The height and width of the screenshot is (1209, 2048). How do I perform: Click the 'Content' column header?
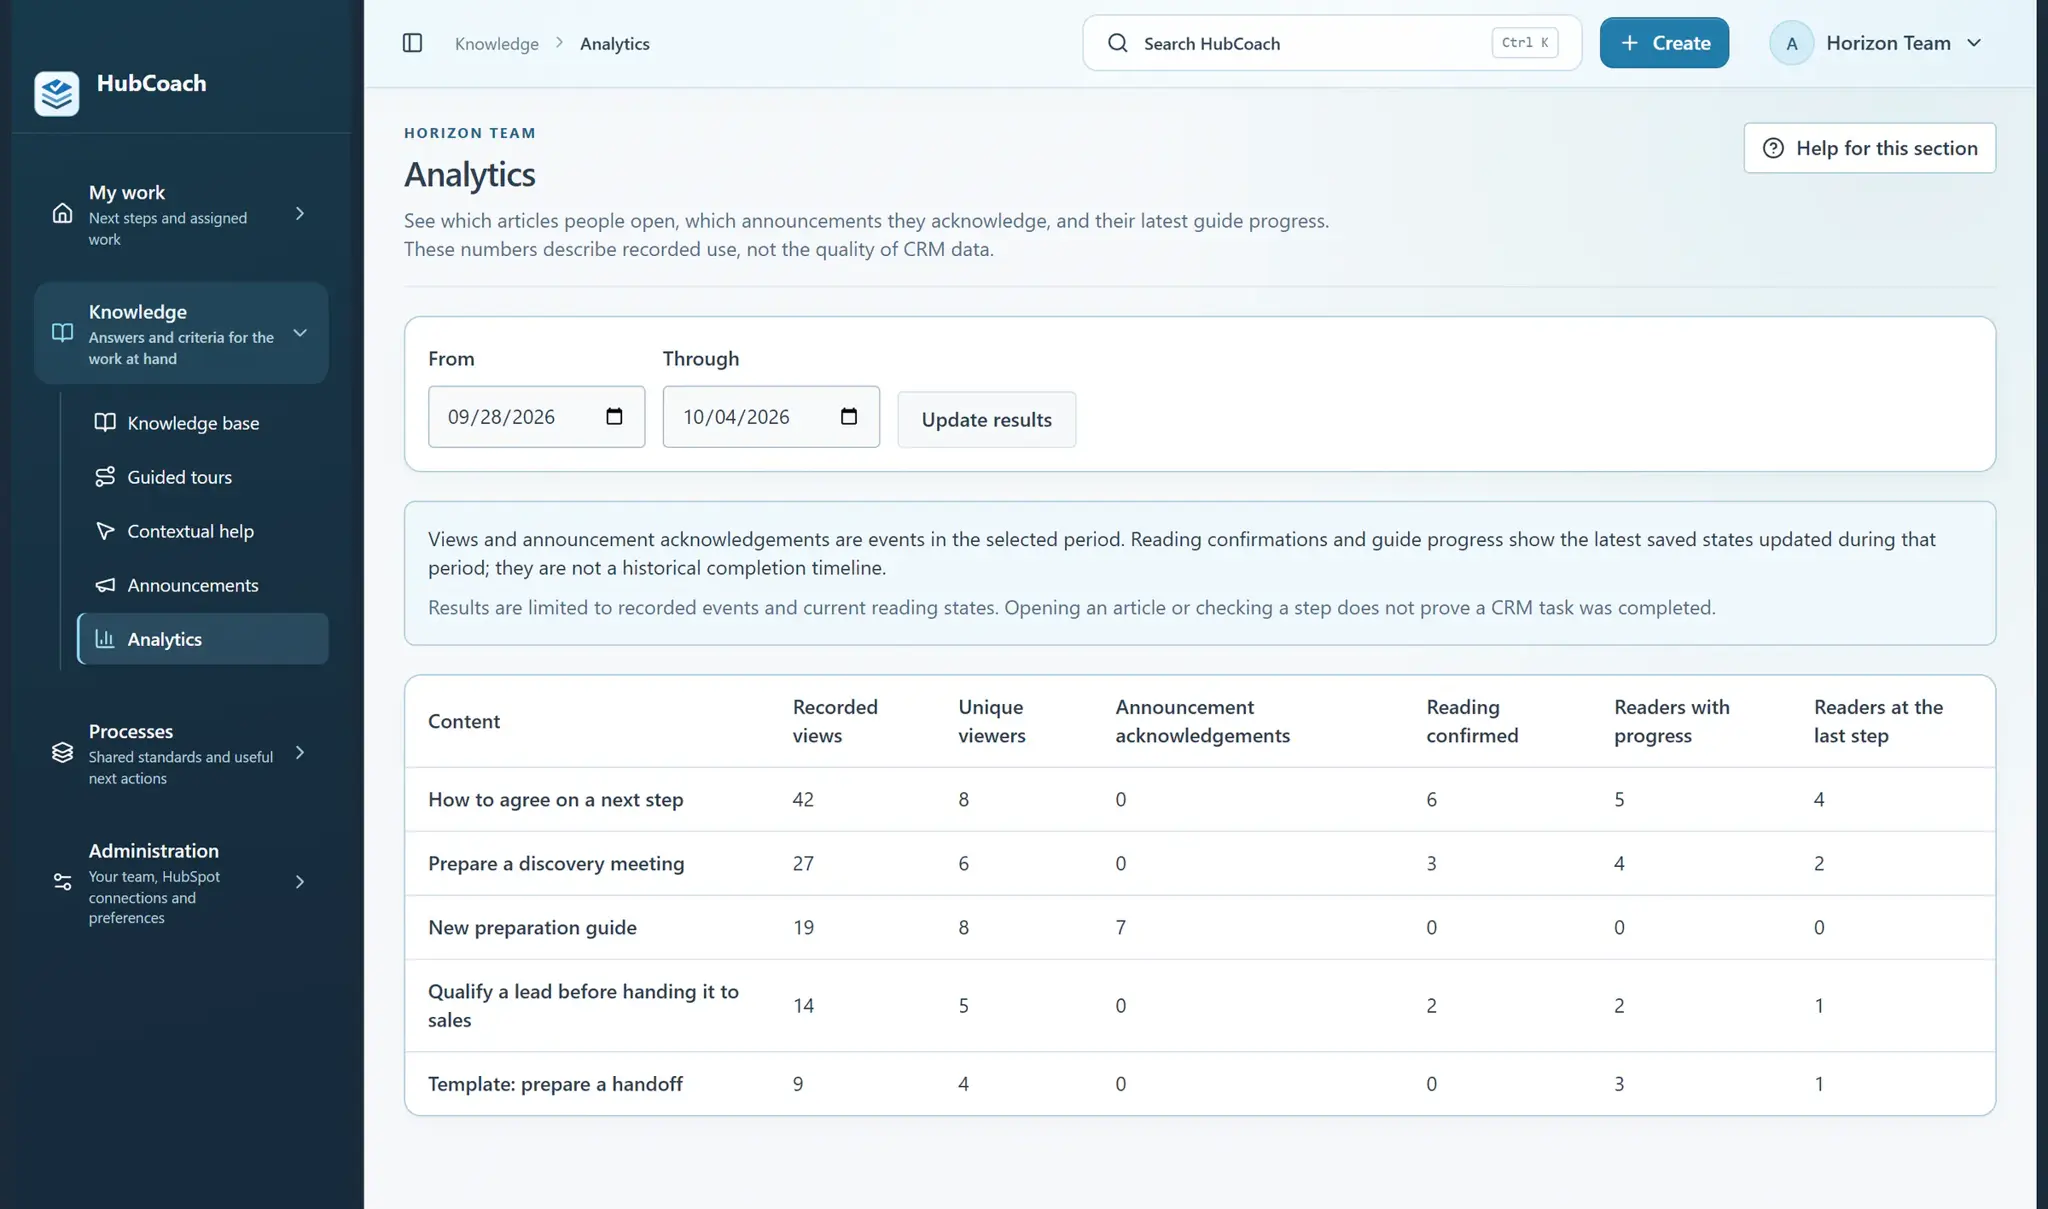coord(464,721)
